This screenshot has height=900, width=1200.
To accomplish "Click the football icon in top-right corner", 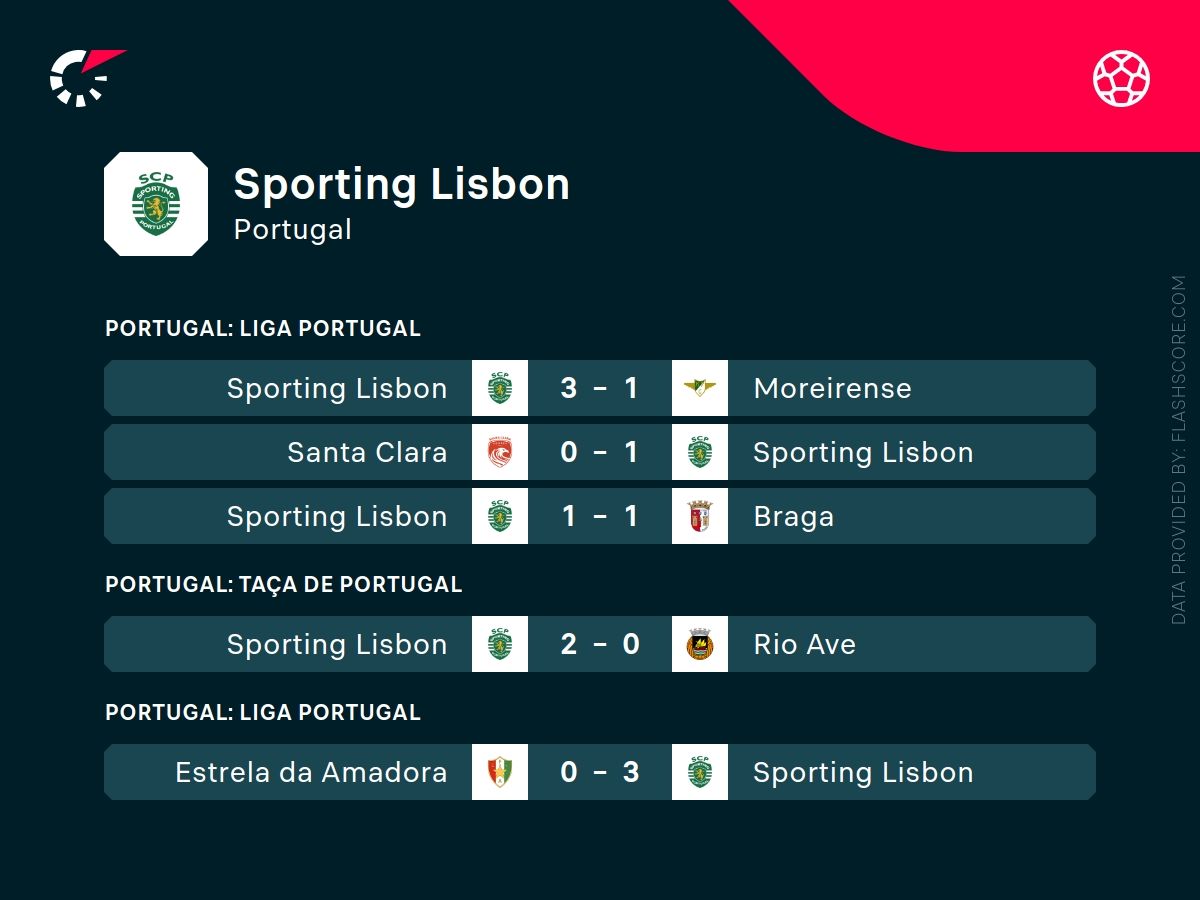I will [1121, 78].
